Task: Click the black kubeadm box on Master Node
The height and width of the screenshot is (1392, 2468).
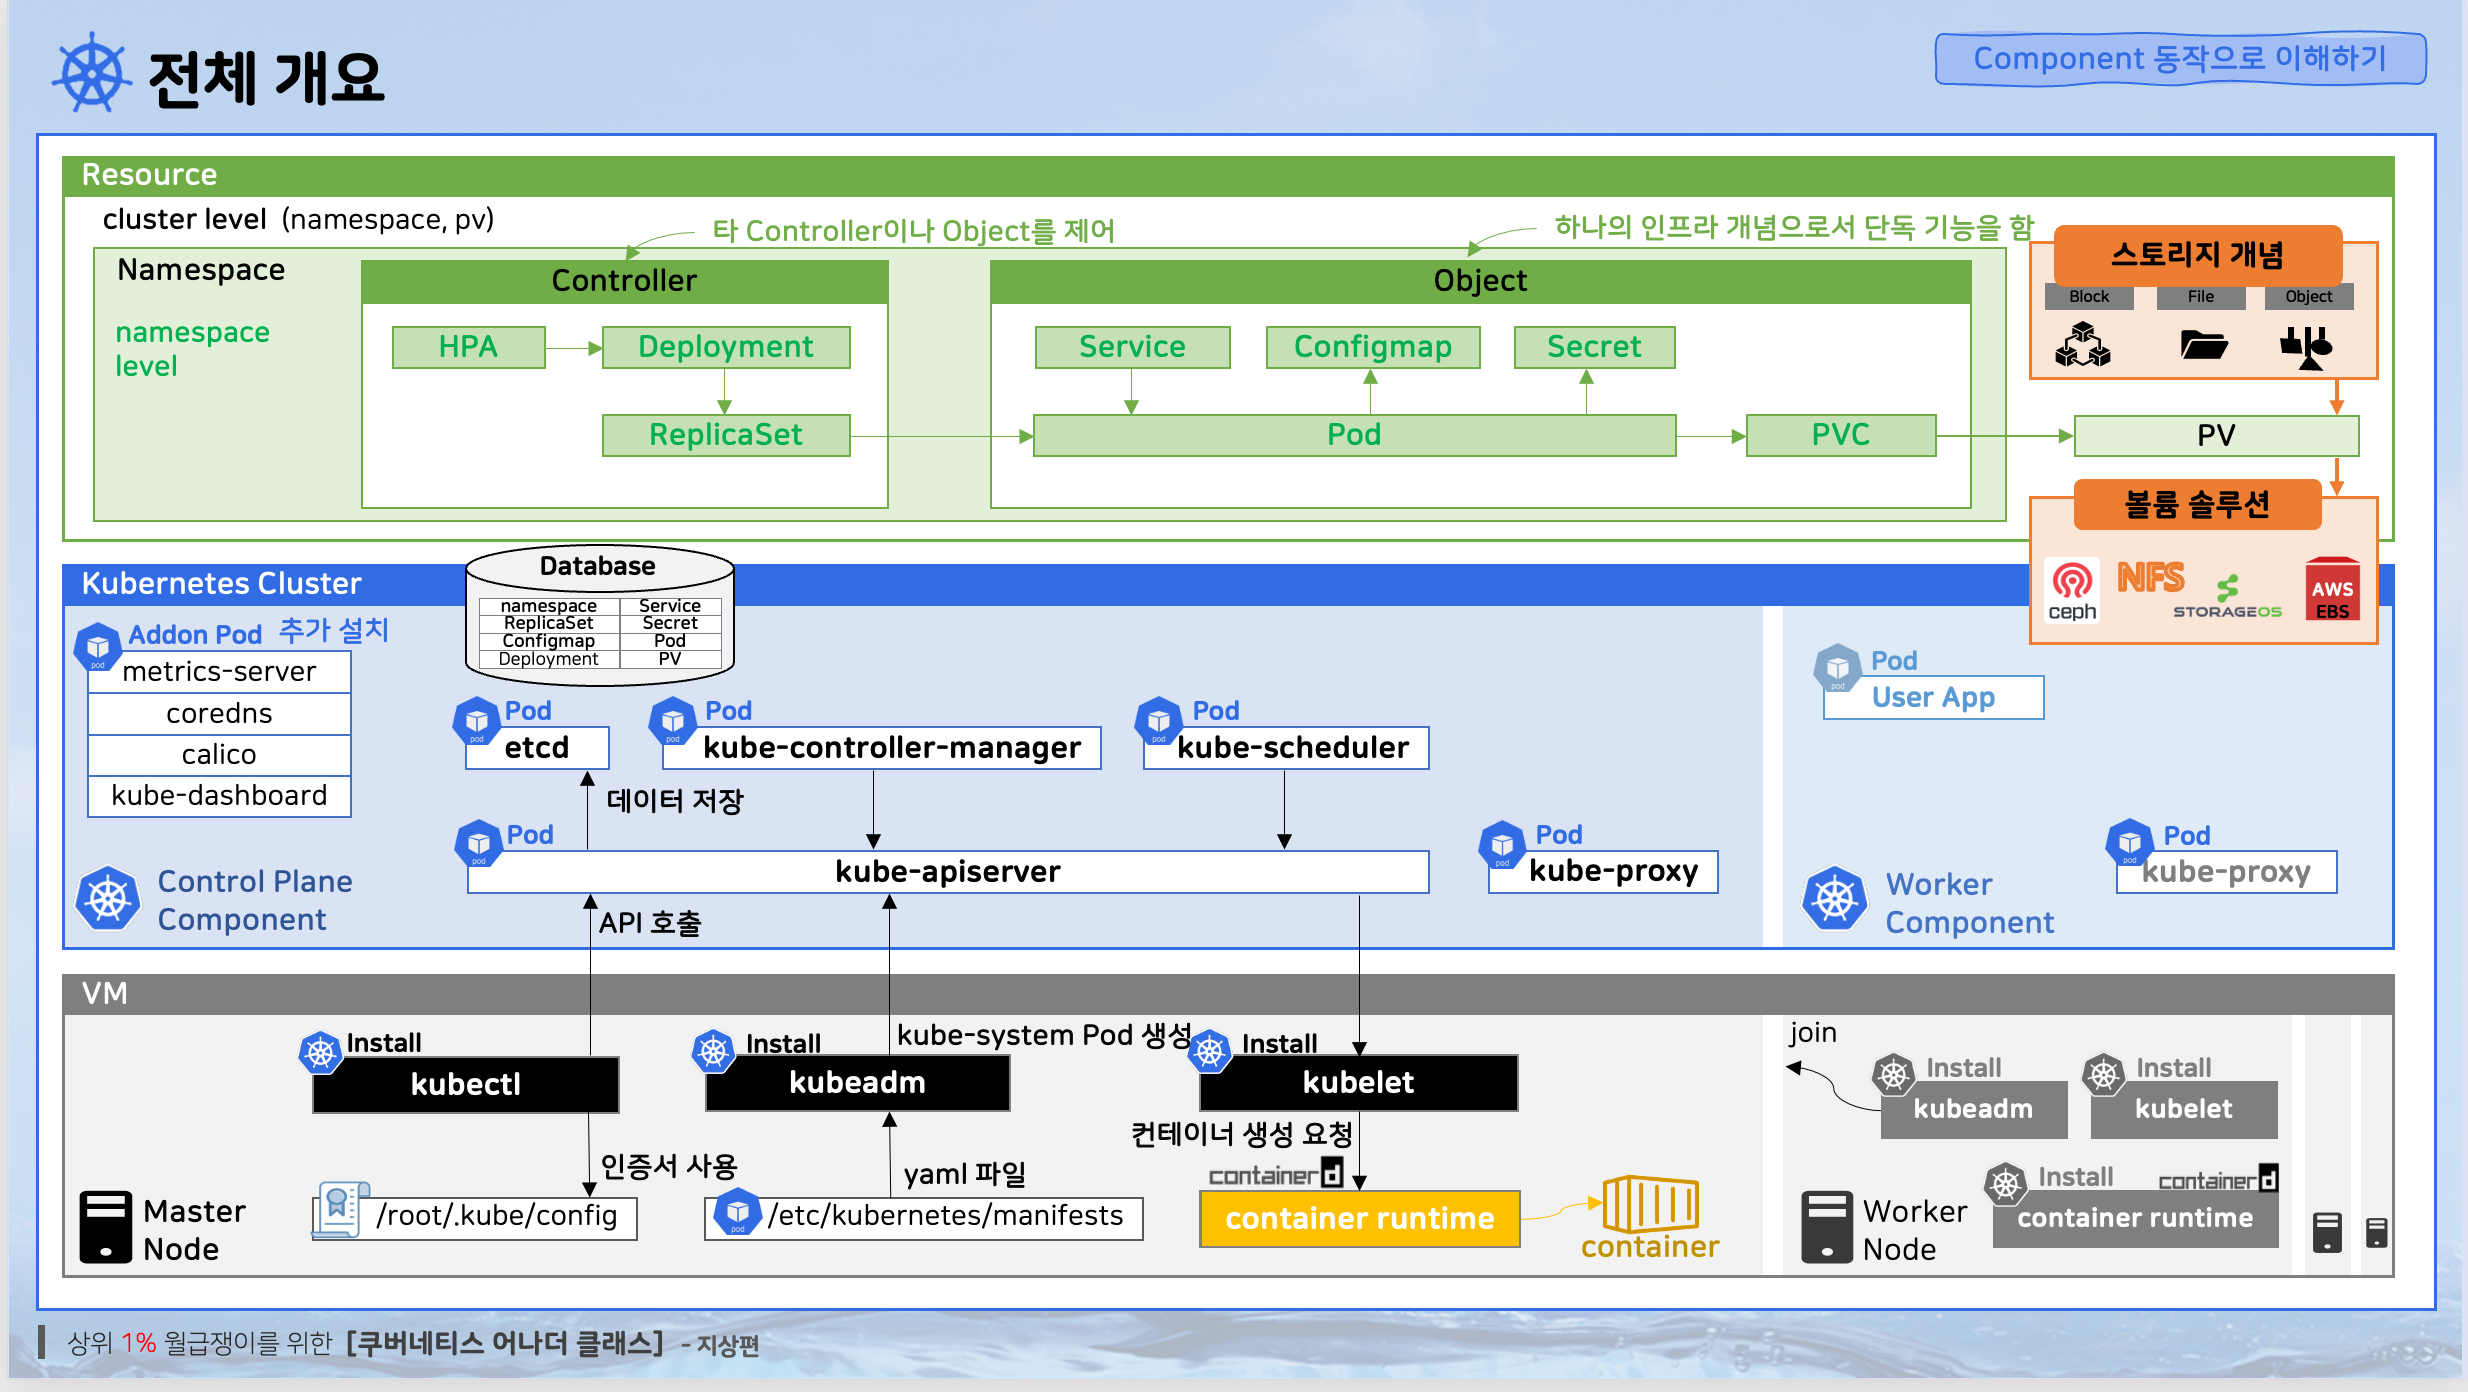Action: click(858, 1083)
